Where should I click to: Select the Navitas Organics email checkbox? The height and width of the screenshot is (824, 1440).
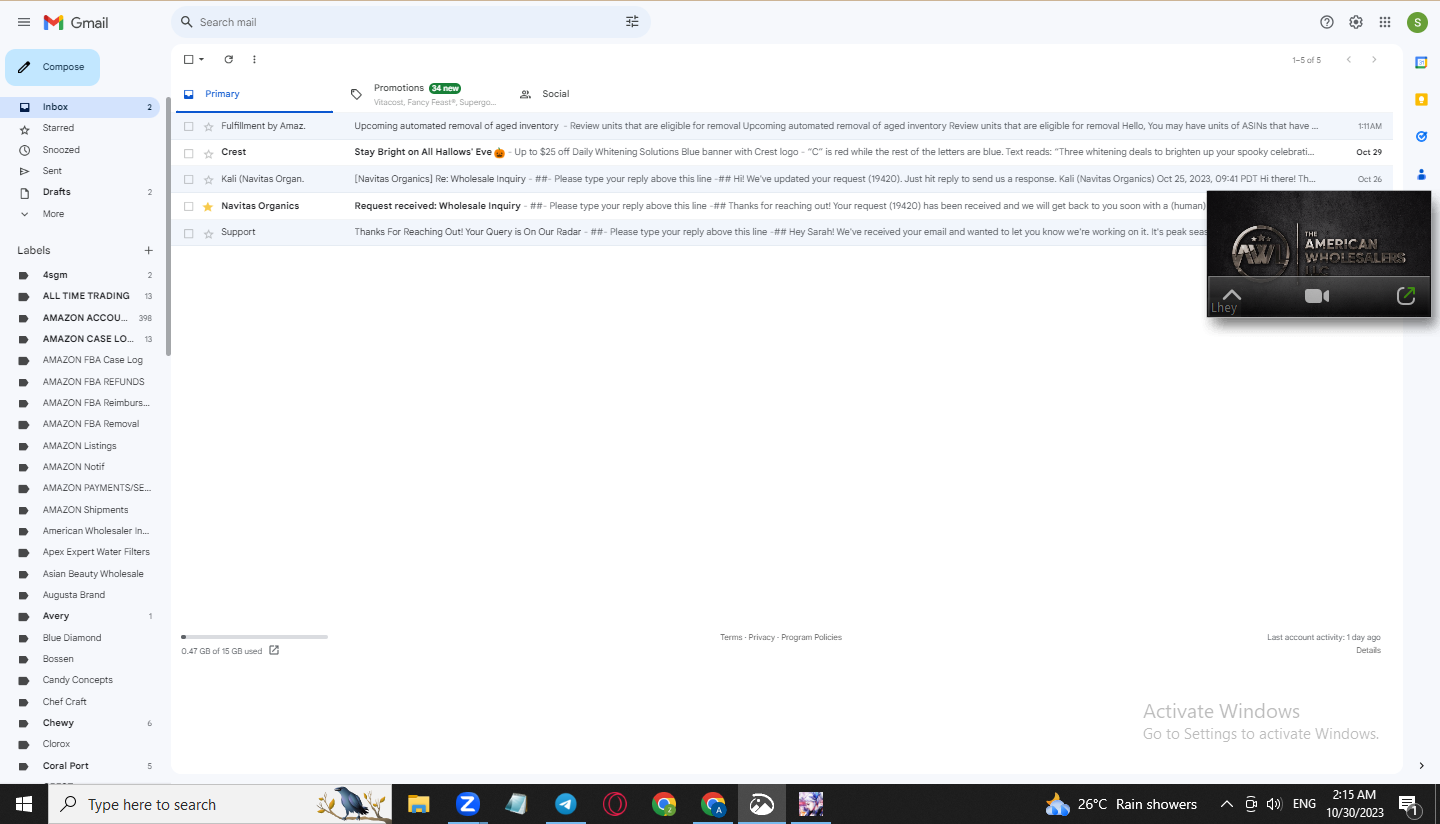click(188, 206)
